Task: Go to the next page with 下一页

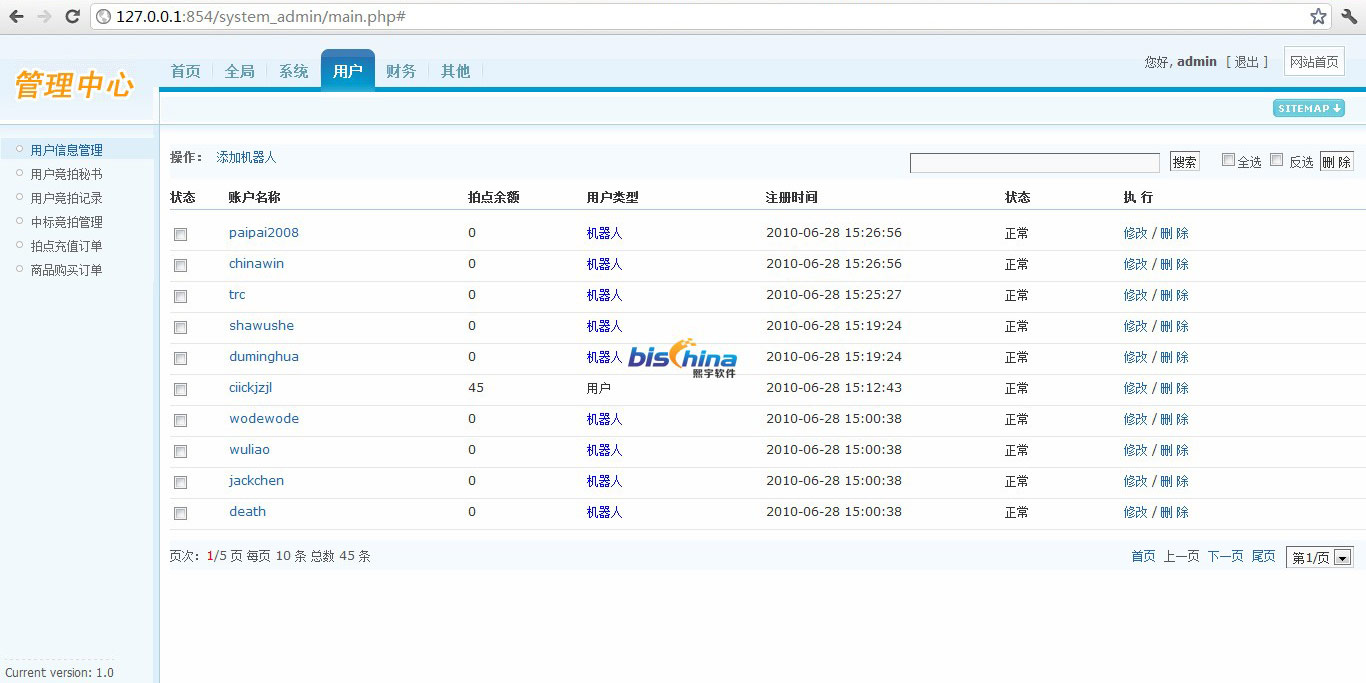Action: click(1225, 556)
